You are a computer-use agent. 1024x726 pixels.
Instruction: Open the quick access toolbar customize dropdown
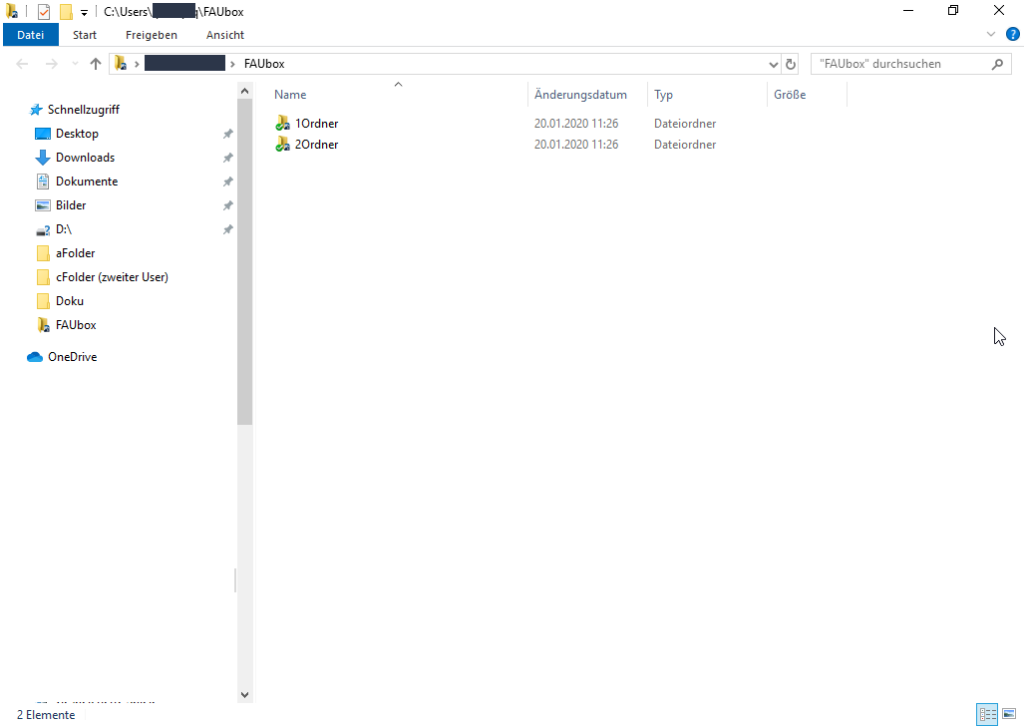[84, 12]
